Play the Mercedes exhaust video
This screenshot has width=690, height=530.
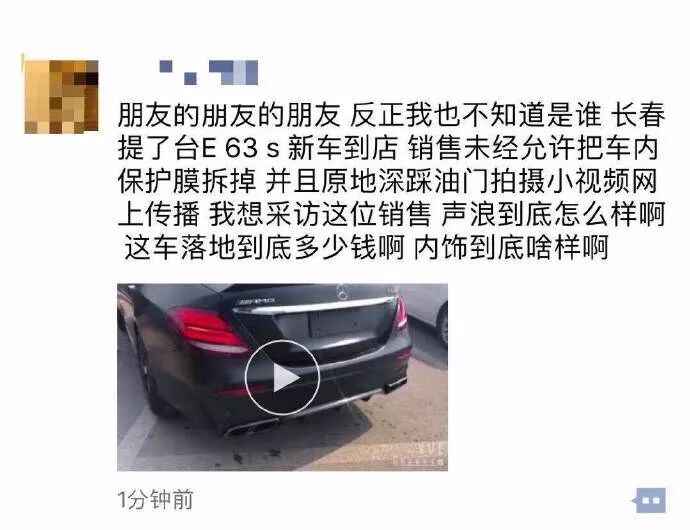coord(282,378)
